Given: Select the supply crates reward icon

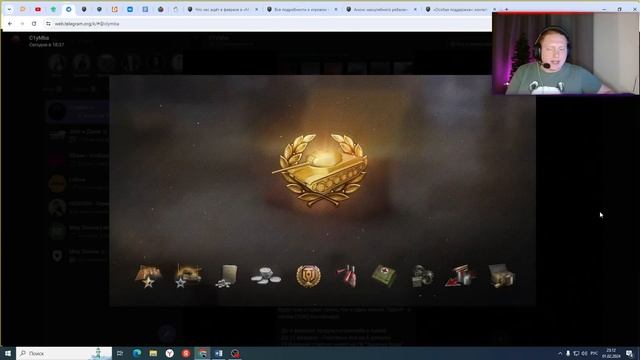Looking at the screenshot, I should point(501,276).
